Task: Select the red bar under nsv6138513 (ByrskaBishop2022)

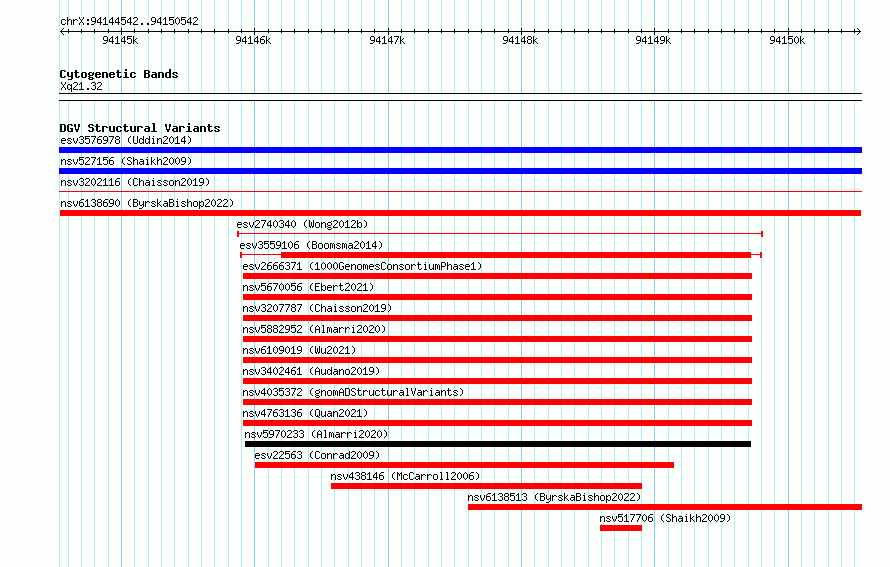Action: click(665, 507)
